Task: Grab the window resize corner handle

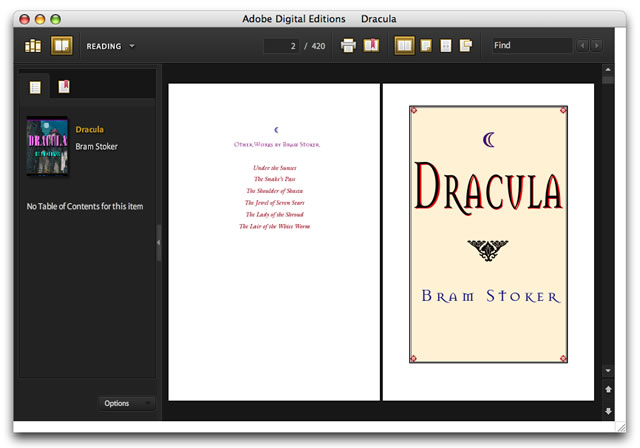Action: pos(621,427)
